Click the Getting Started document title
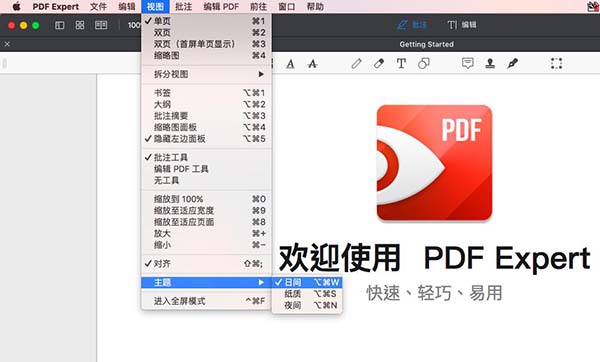 tap(427, 44)
